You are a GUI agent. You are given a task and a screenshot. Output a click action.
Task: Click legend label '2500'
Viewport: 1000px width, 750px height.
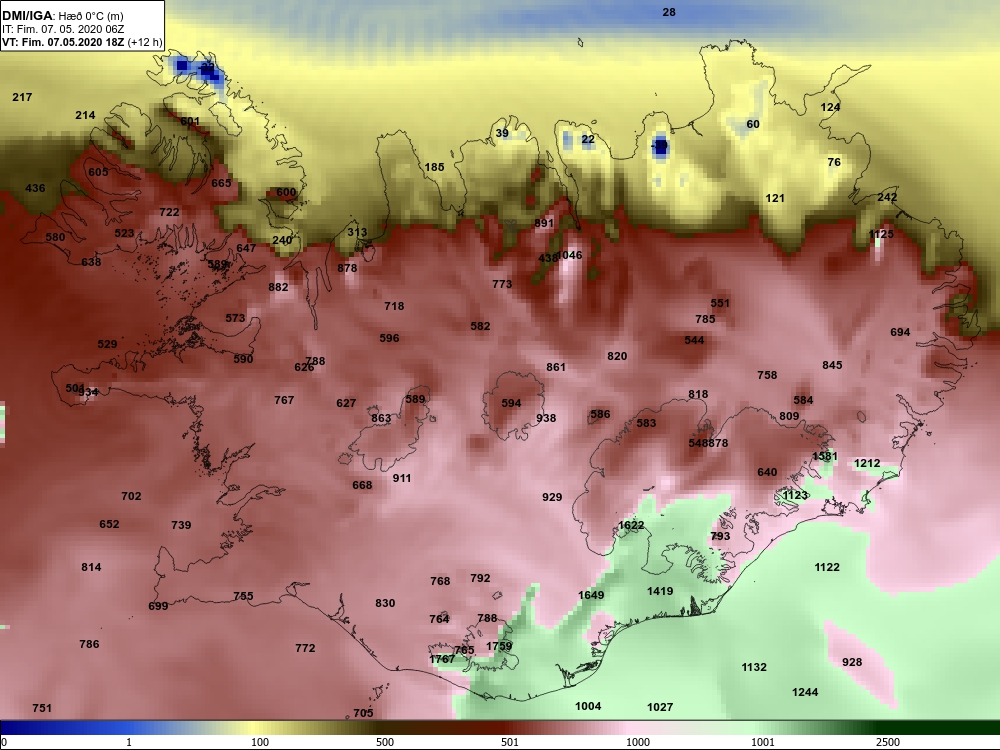[x=888, y=742]
